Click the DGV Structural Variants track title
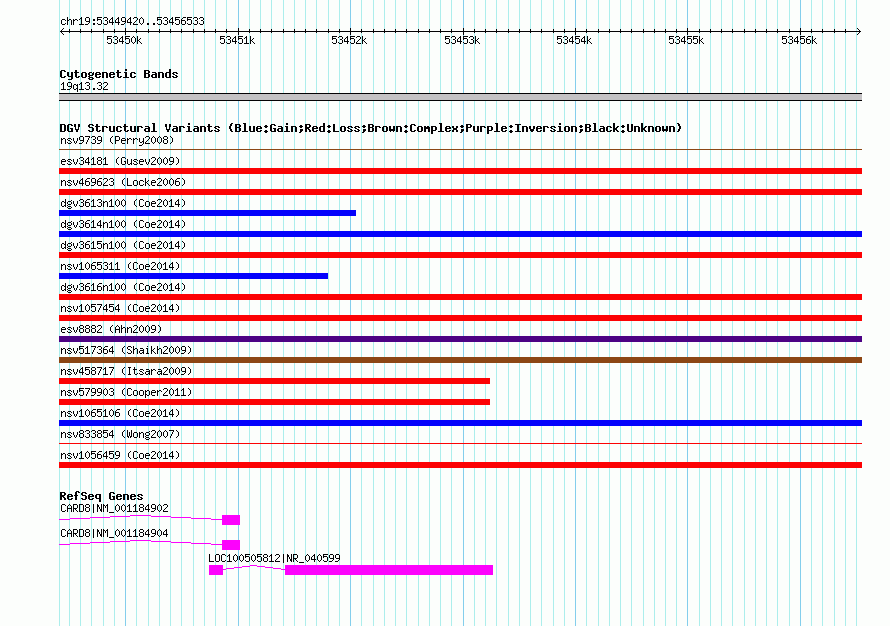890x626 pixels. pyautogui.click(x=371, y=128)
